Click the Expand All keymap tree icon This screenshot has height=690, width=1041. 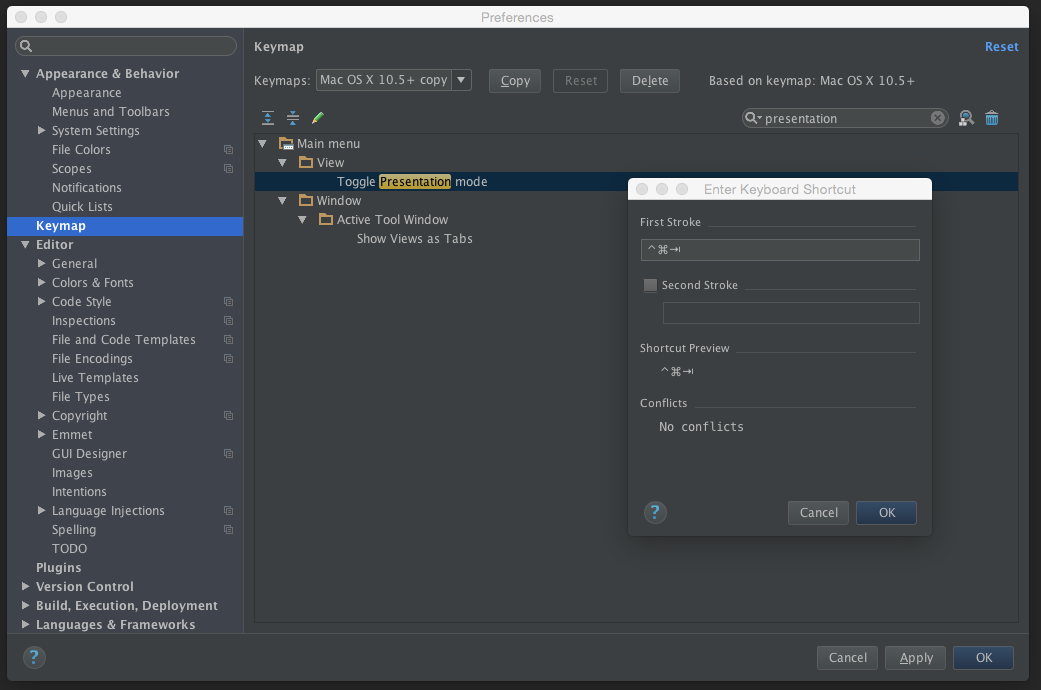268,118
